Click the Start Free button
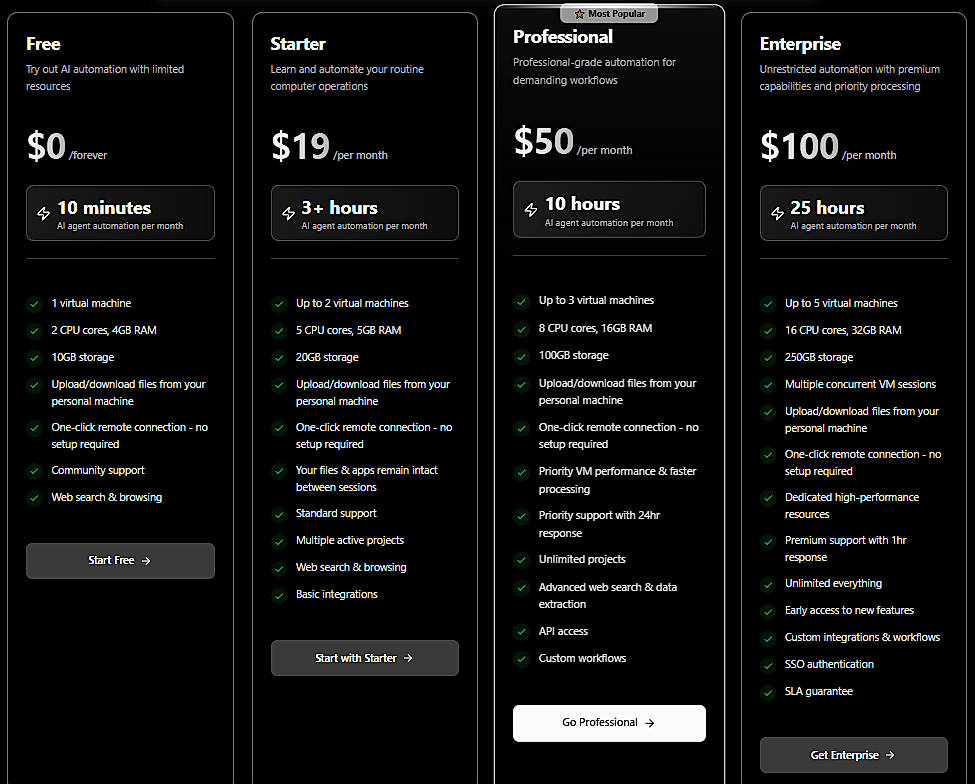 (120, 561)
